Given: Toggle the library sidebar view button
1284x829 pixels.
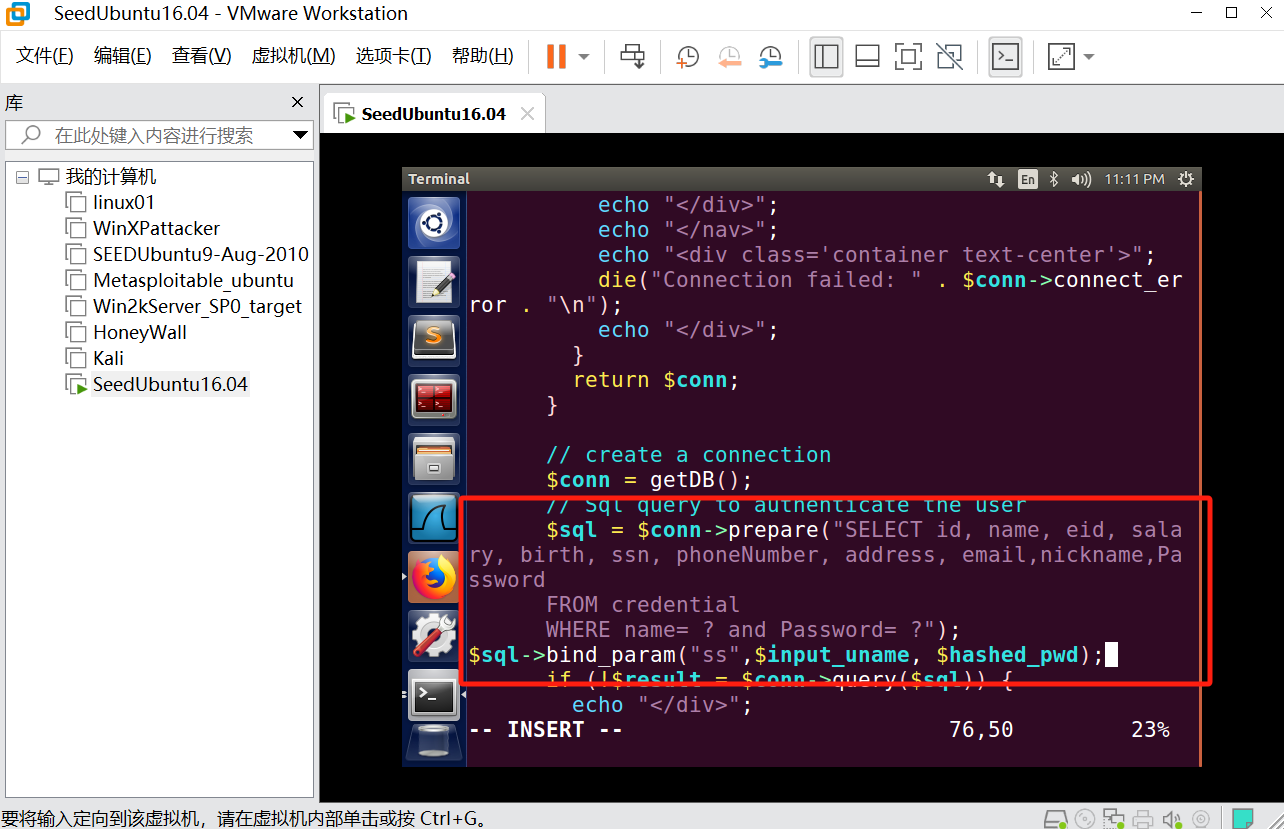Looking at the screenshot, I should click(x=826, y=57).
